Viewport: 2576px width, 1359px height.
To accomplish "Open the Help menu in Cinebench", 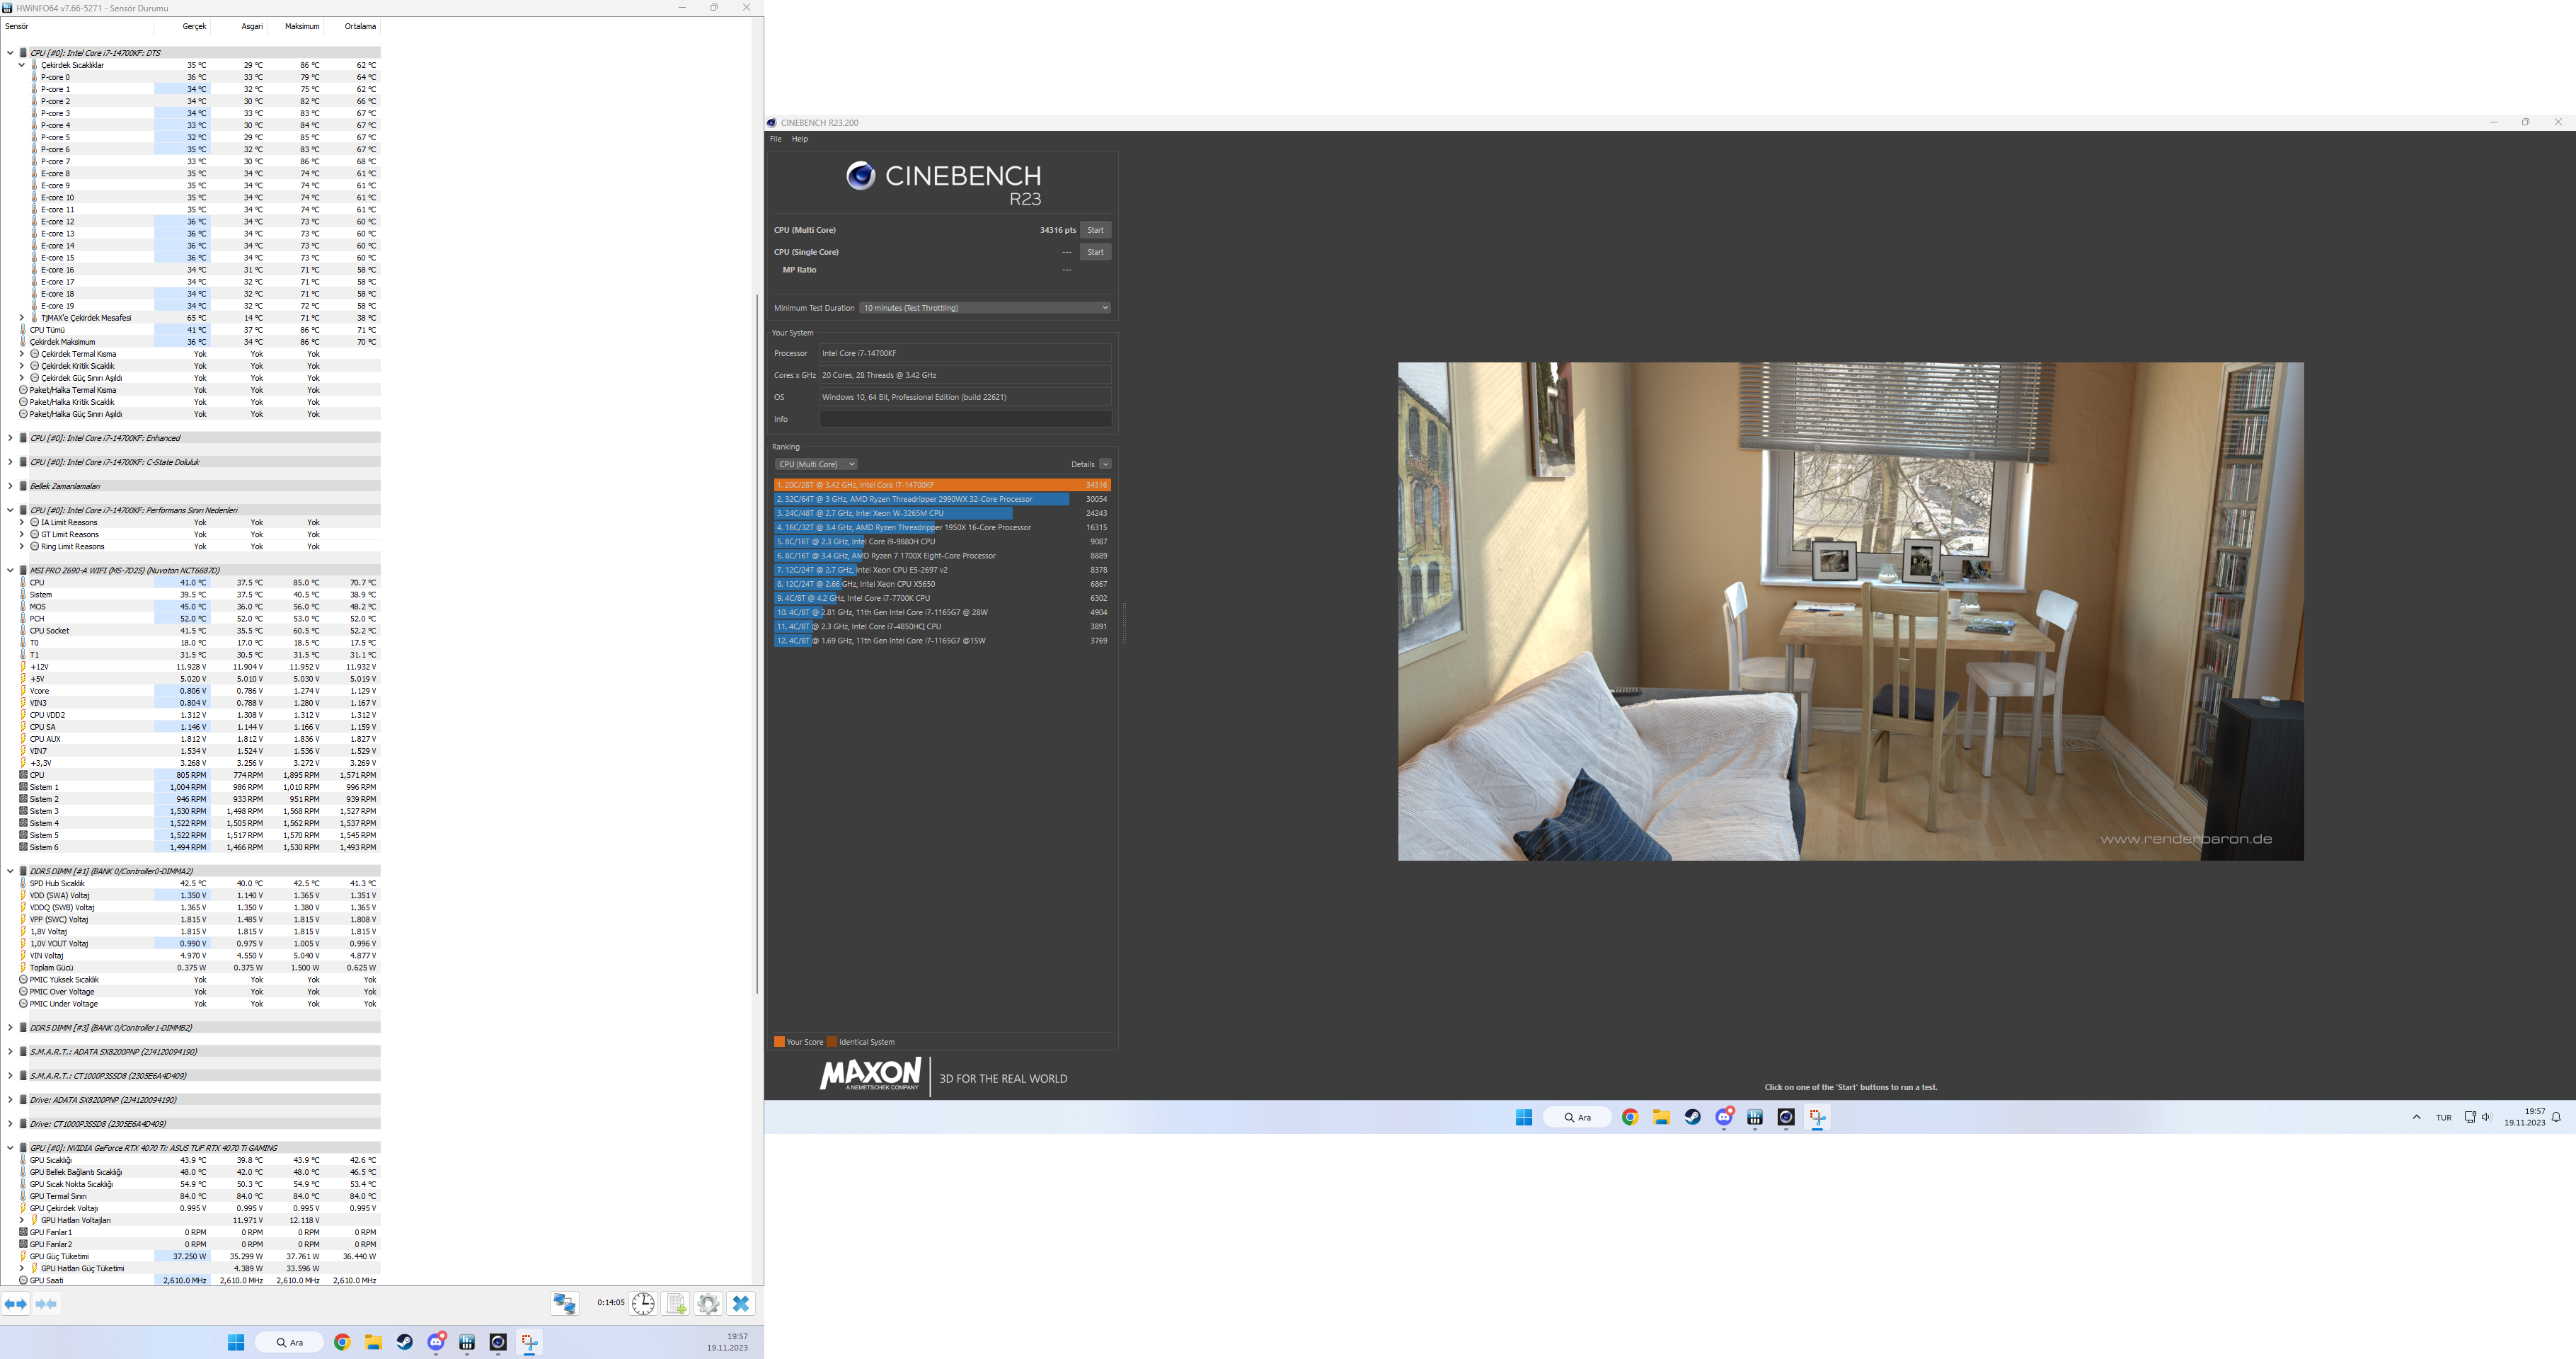I will [800, 139].
